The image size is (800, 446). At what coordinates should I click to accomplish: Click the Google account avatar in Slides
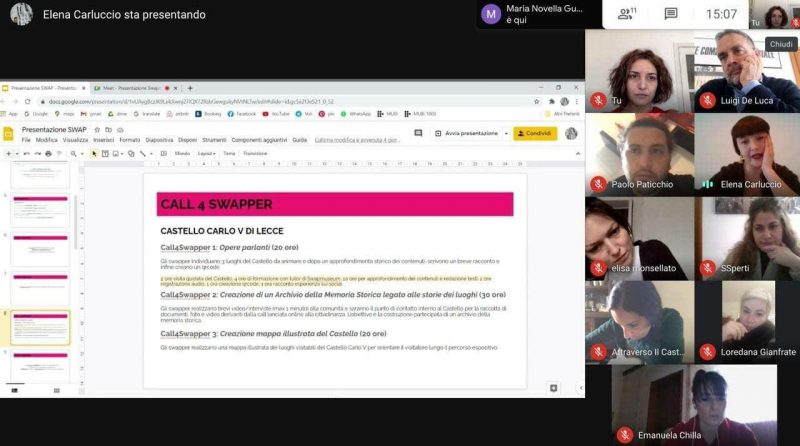[571, 133]
